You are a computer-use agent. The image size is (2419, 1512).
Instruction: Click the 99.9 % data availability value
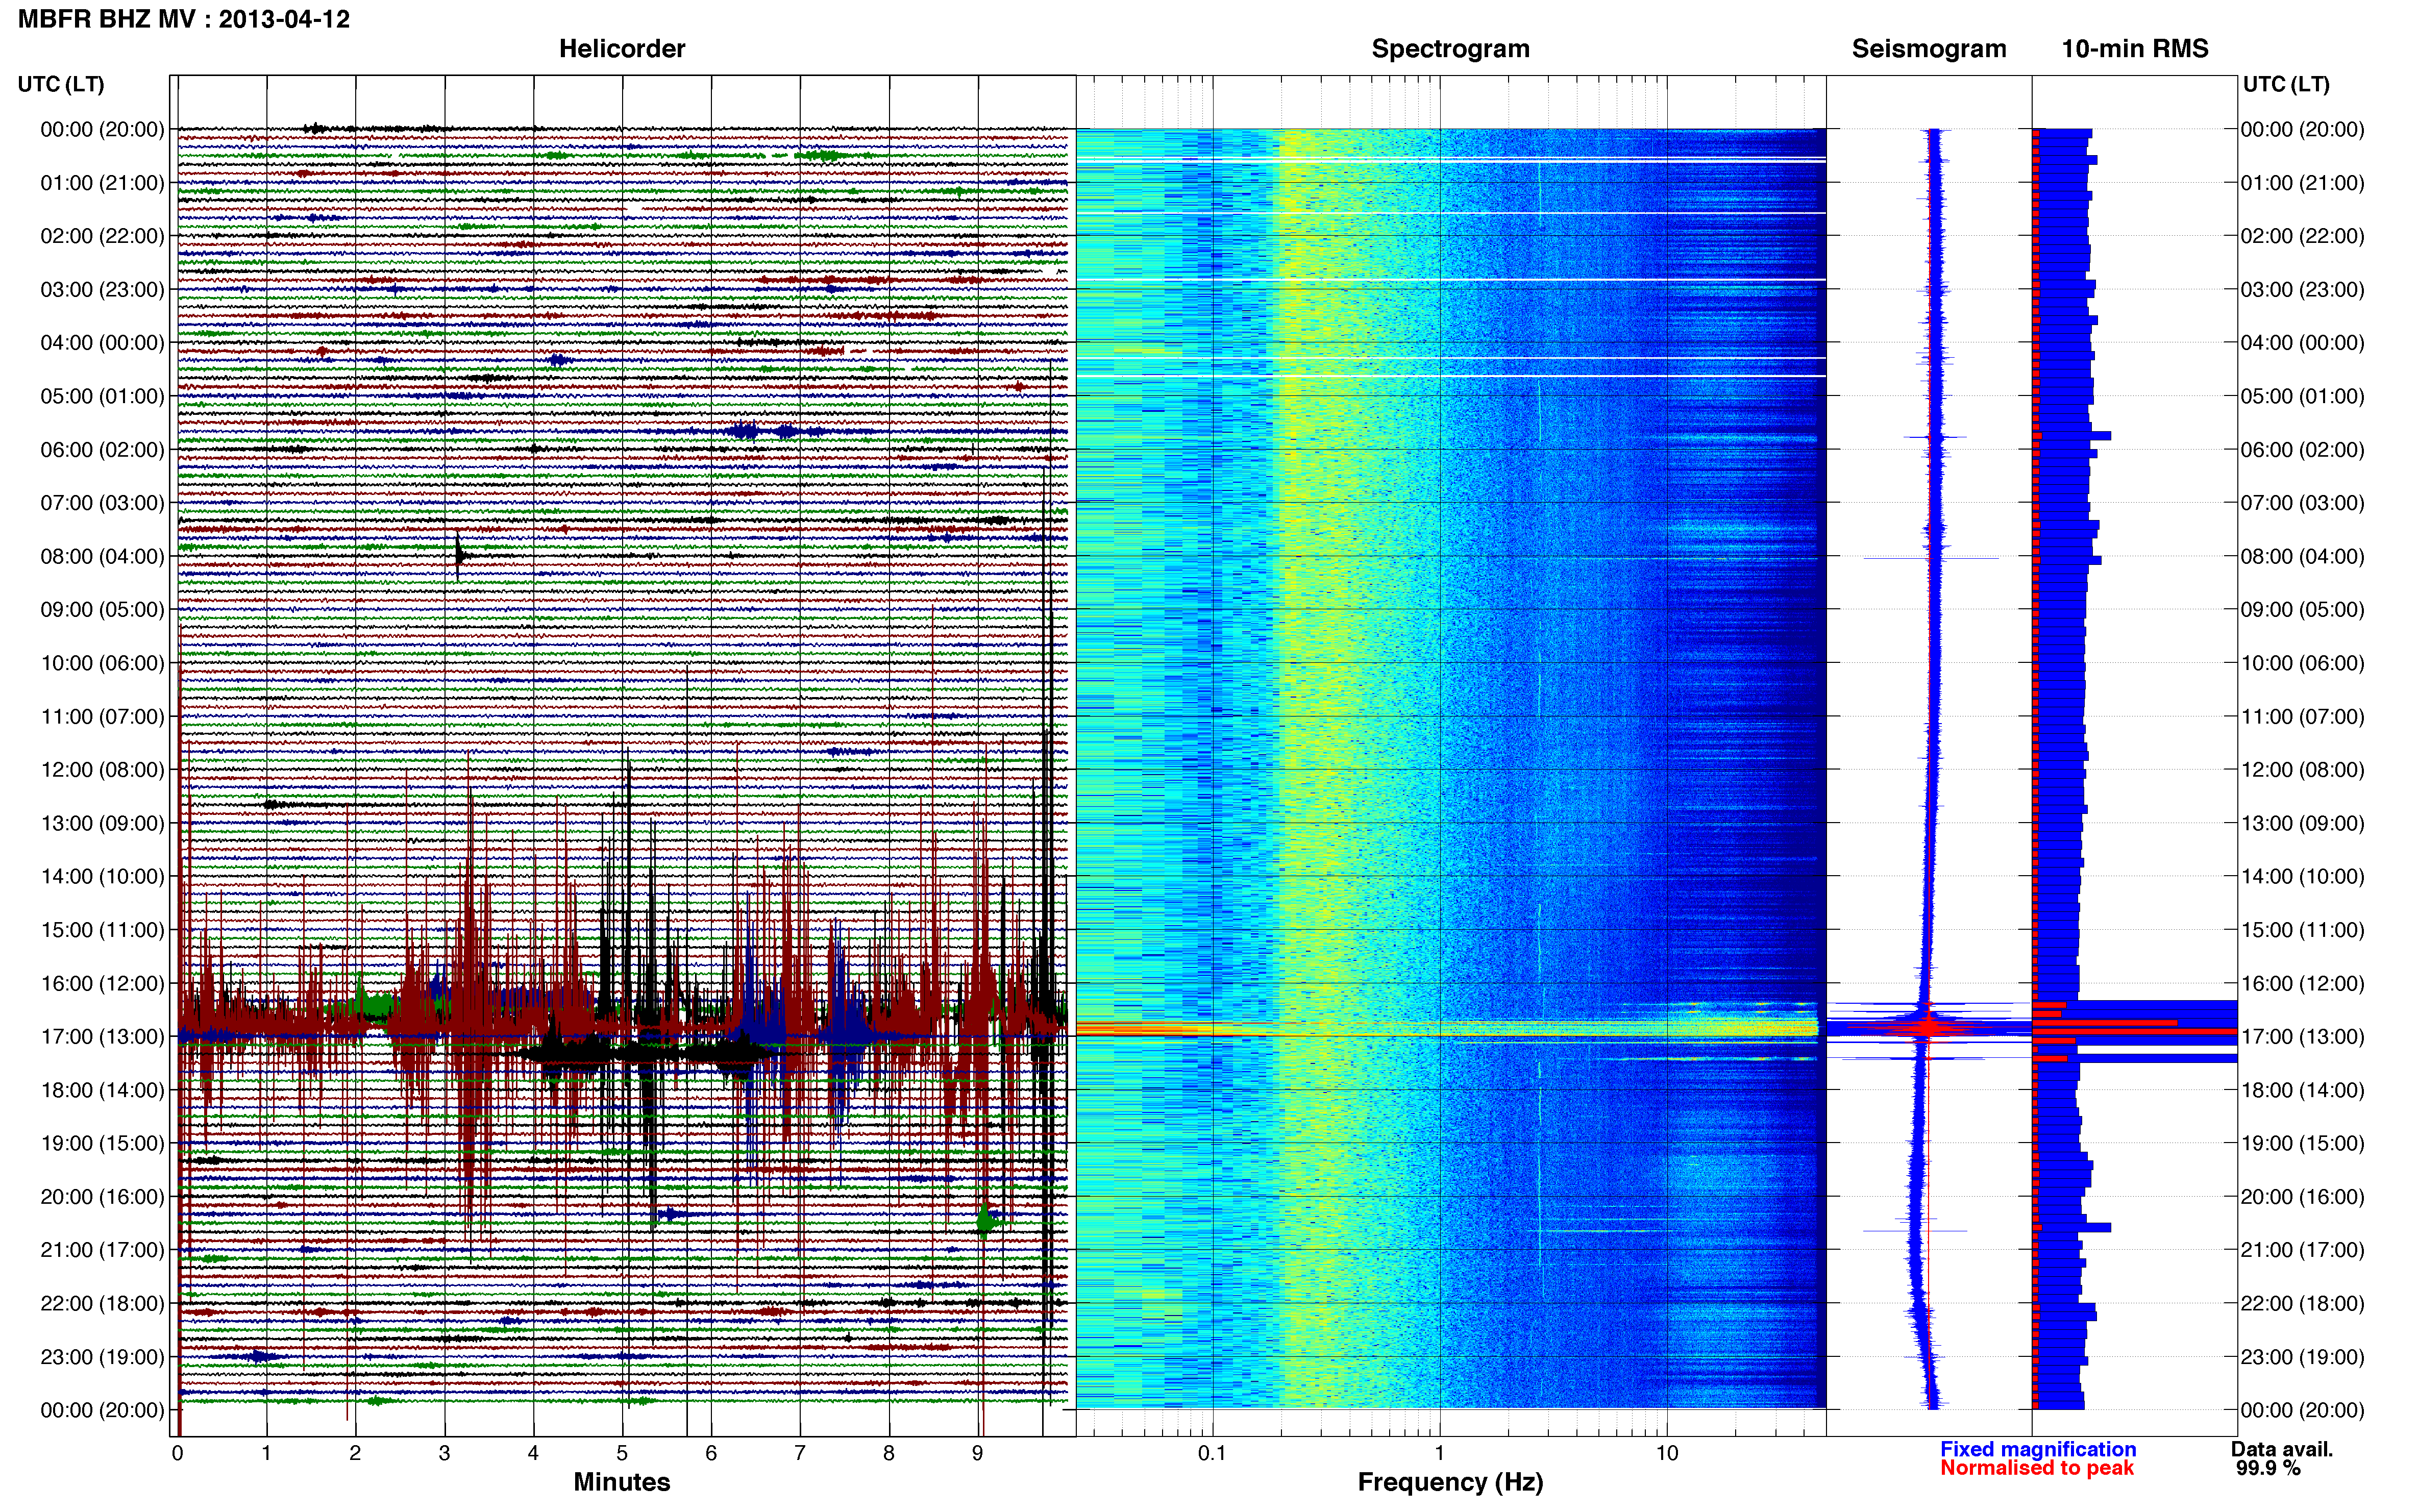(x=2269, y=1468)
